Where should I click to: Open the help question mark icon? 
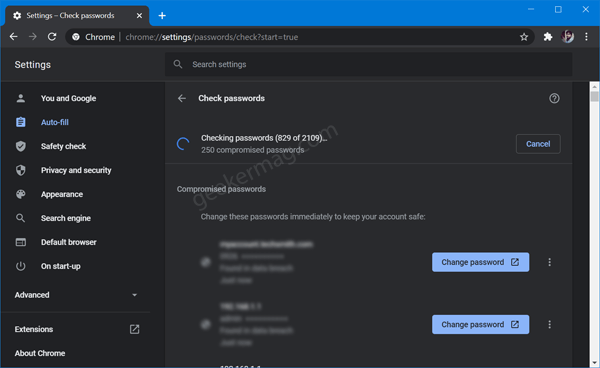tap(554, 98)
